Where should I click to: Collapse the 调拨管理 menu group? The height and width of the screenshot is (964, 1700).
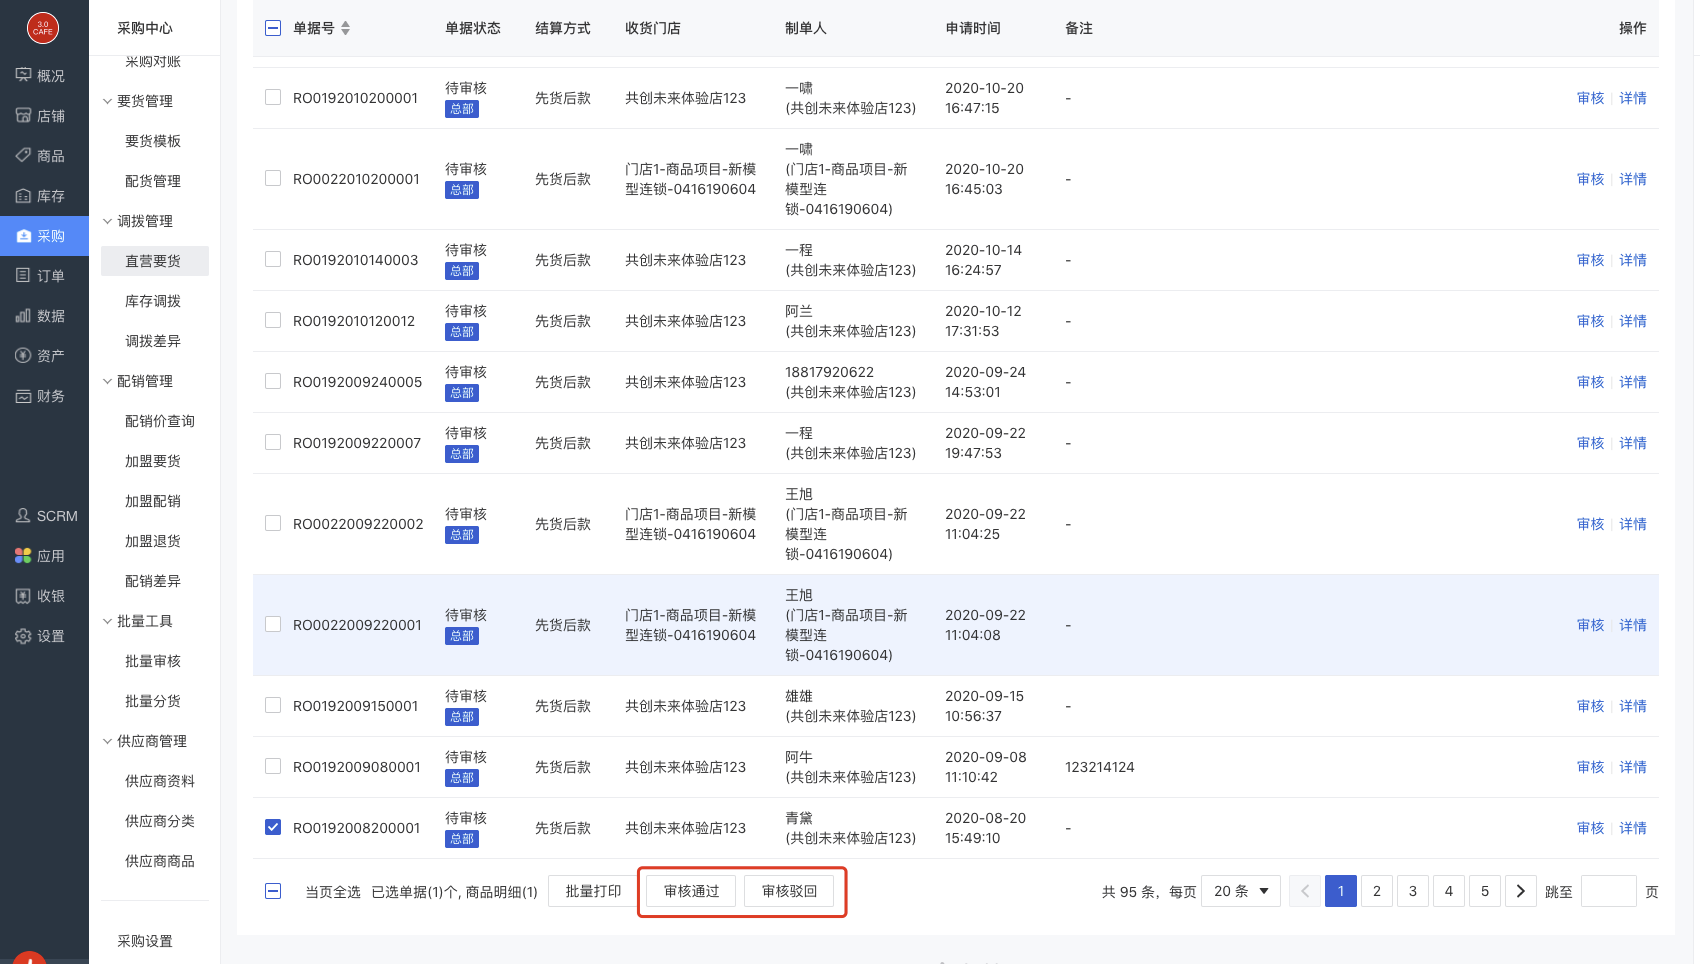139,221
